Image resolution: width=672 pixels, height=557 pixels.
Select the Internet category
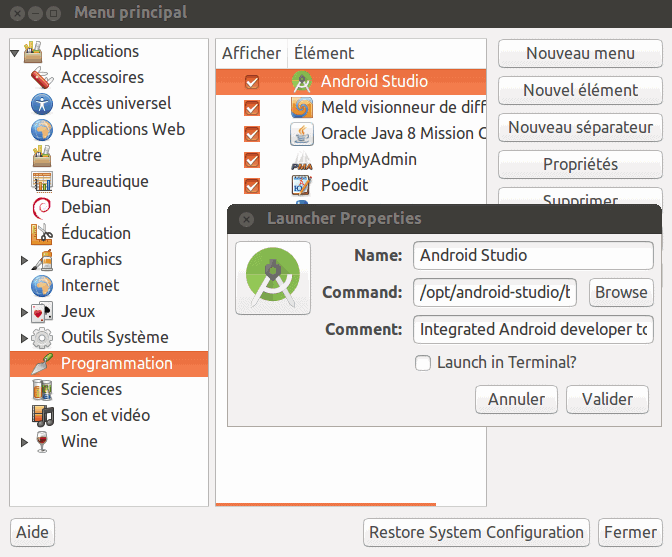[90, 286]
